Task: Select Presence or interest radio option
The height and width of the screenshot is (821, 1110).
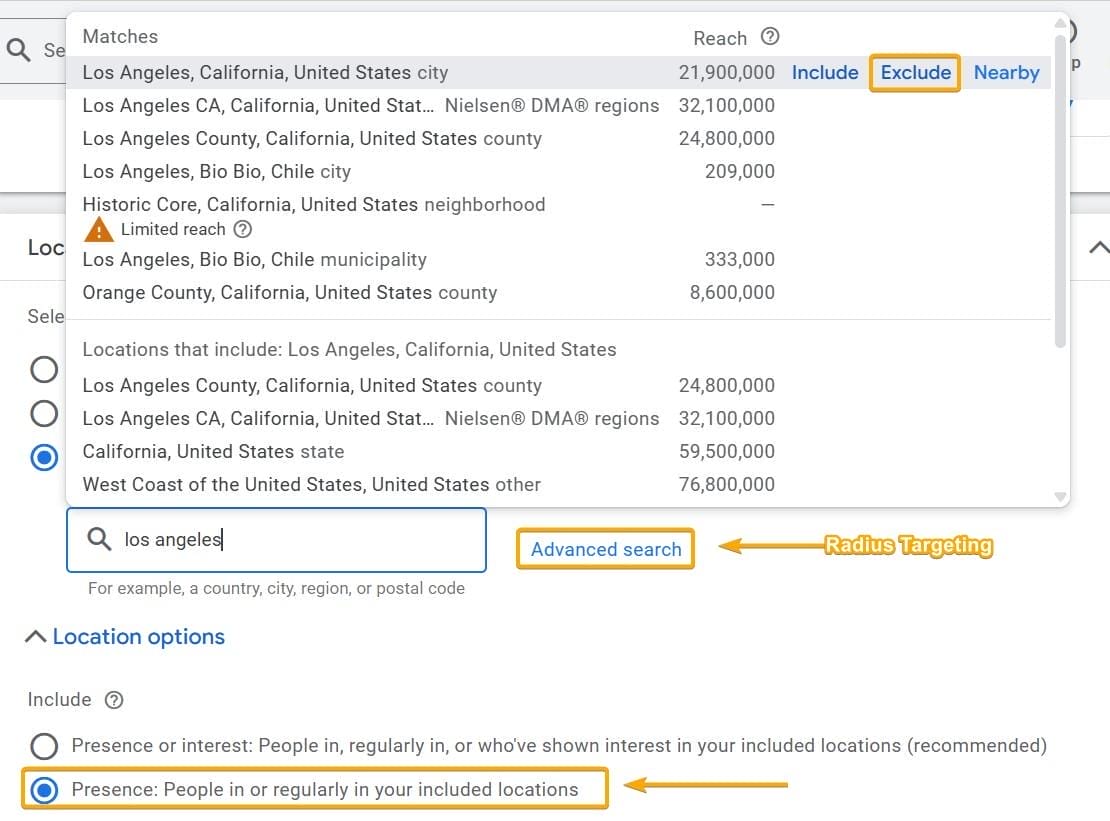Action: 44,746
